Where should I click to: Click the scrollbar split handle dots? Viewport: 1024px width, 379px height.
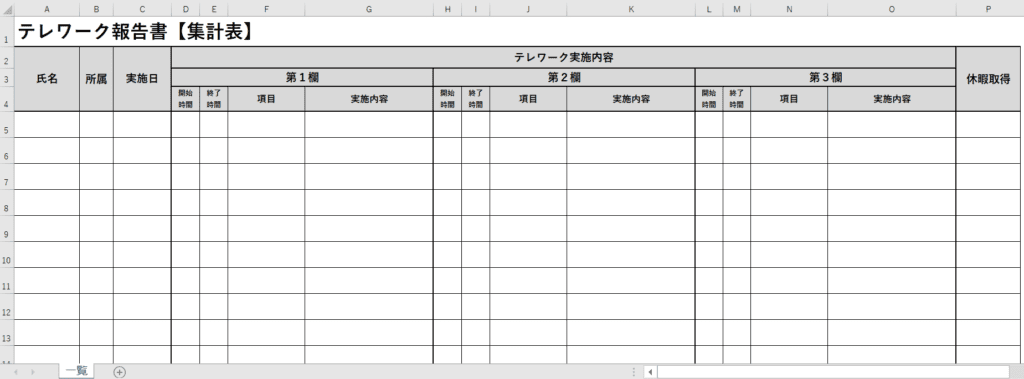click(x=634, y=372)
